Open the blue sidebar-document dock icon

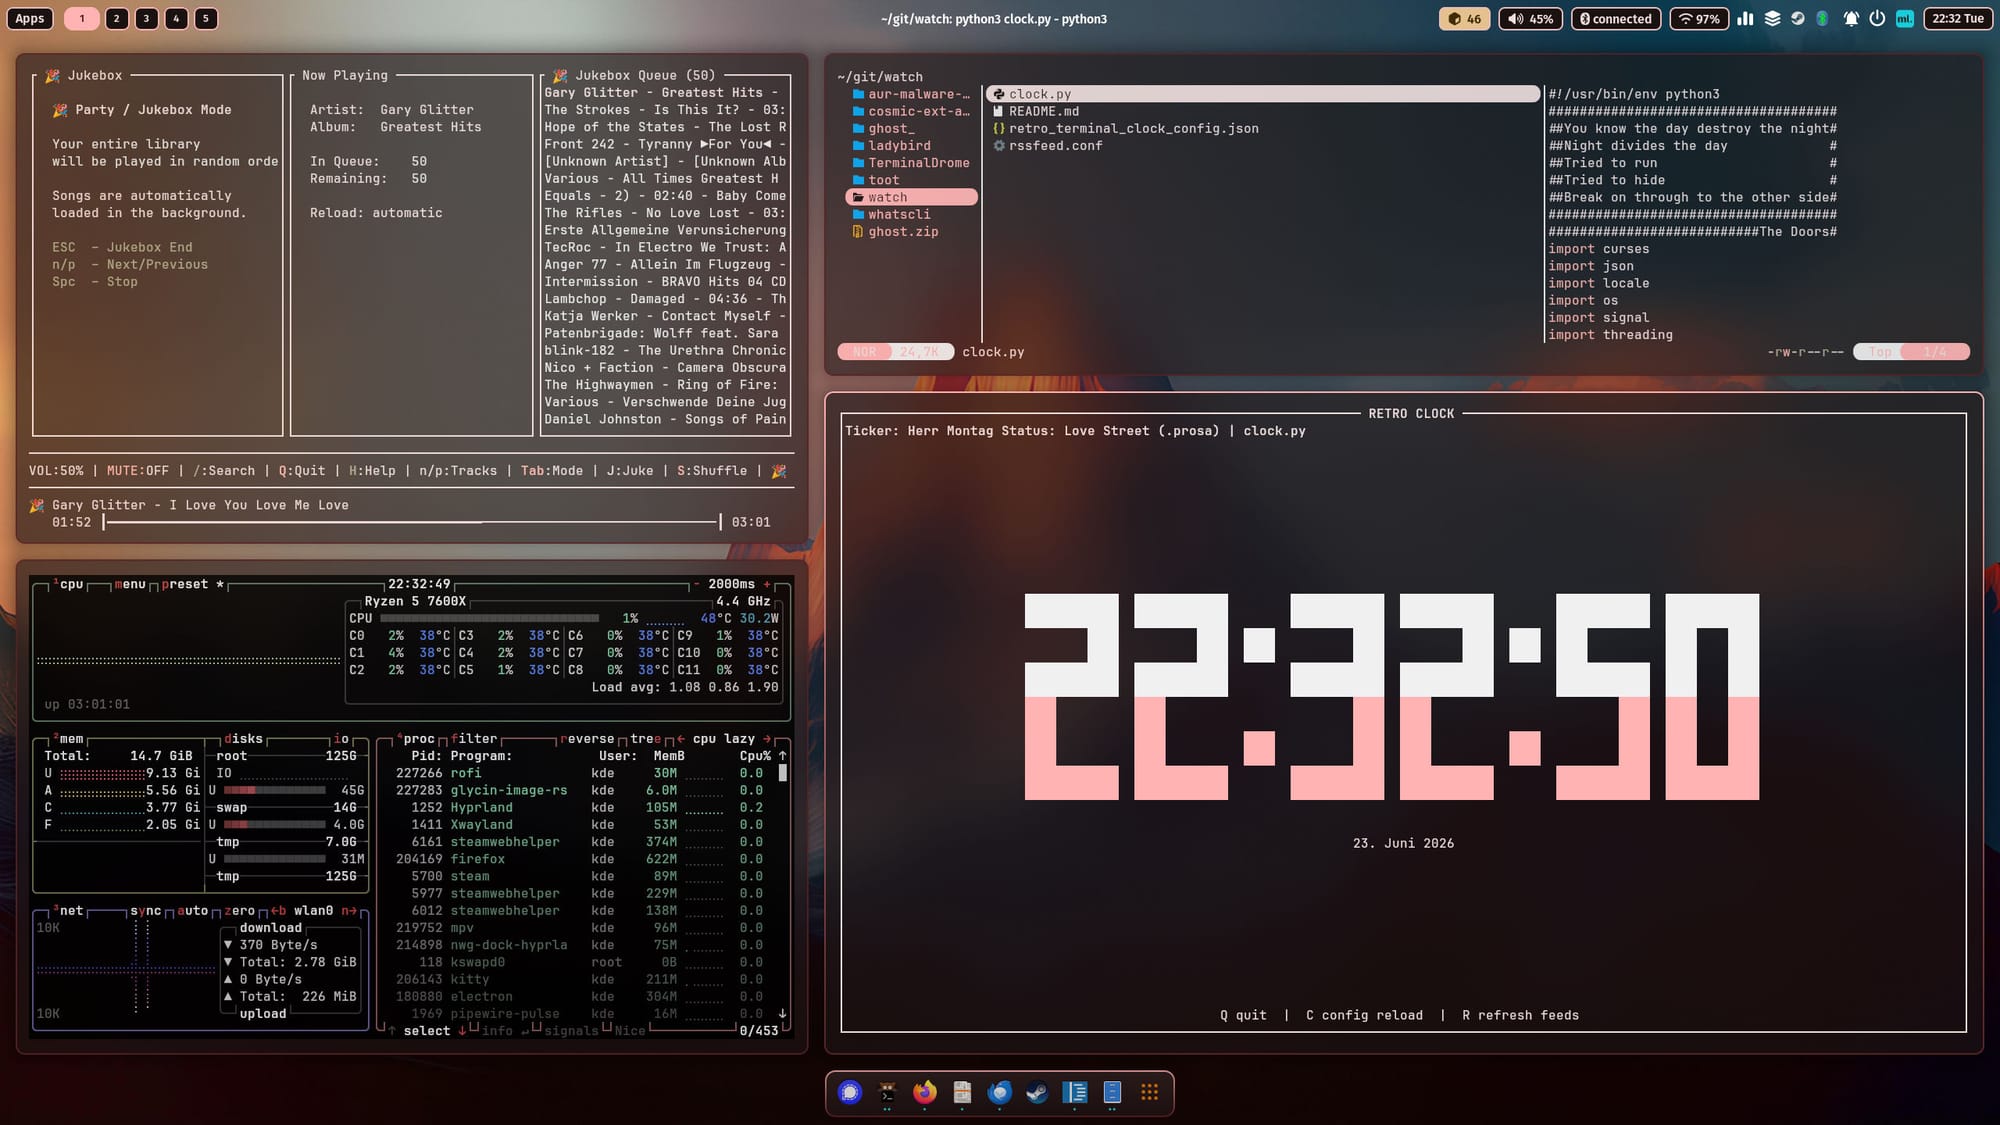[1075, 1092]
